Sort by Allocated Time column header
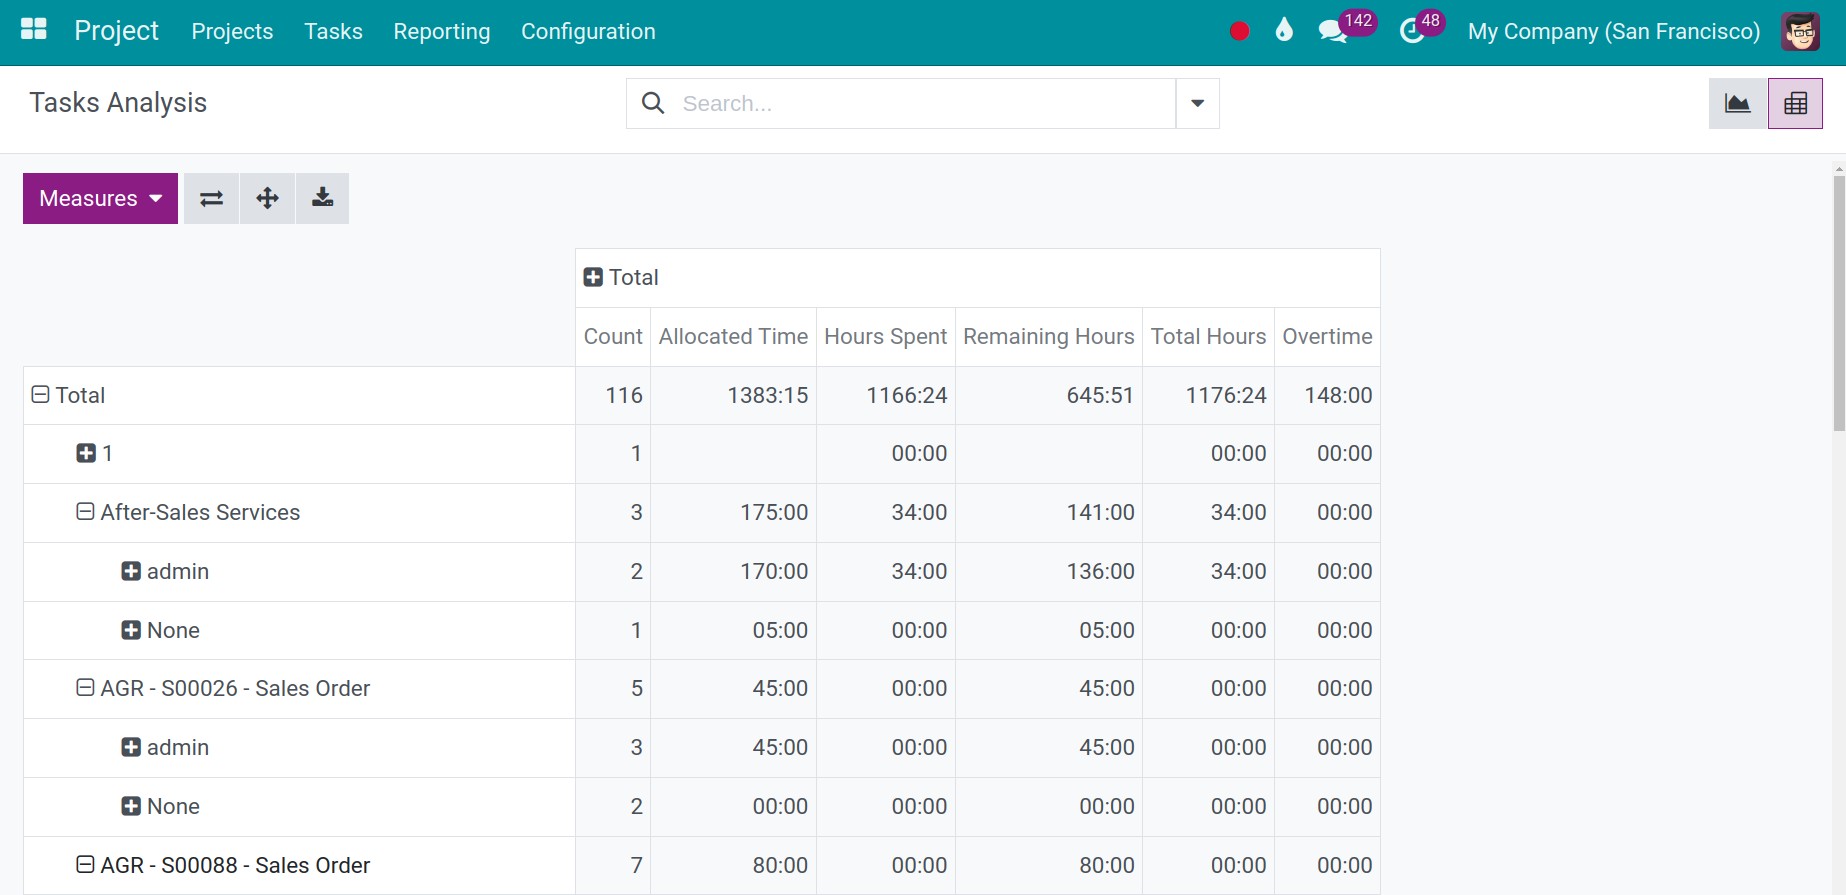This screenshot has width=1846, height=895. pyautogui.click(x=733, y=337)
